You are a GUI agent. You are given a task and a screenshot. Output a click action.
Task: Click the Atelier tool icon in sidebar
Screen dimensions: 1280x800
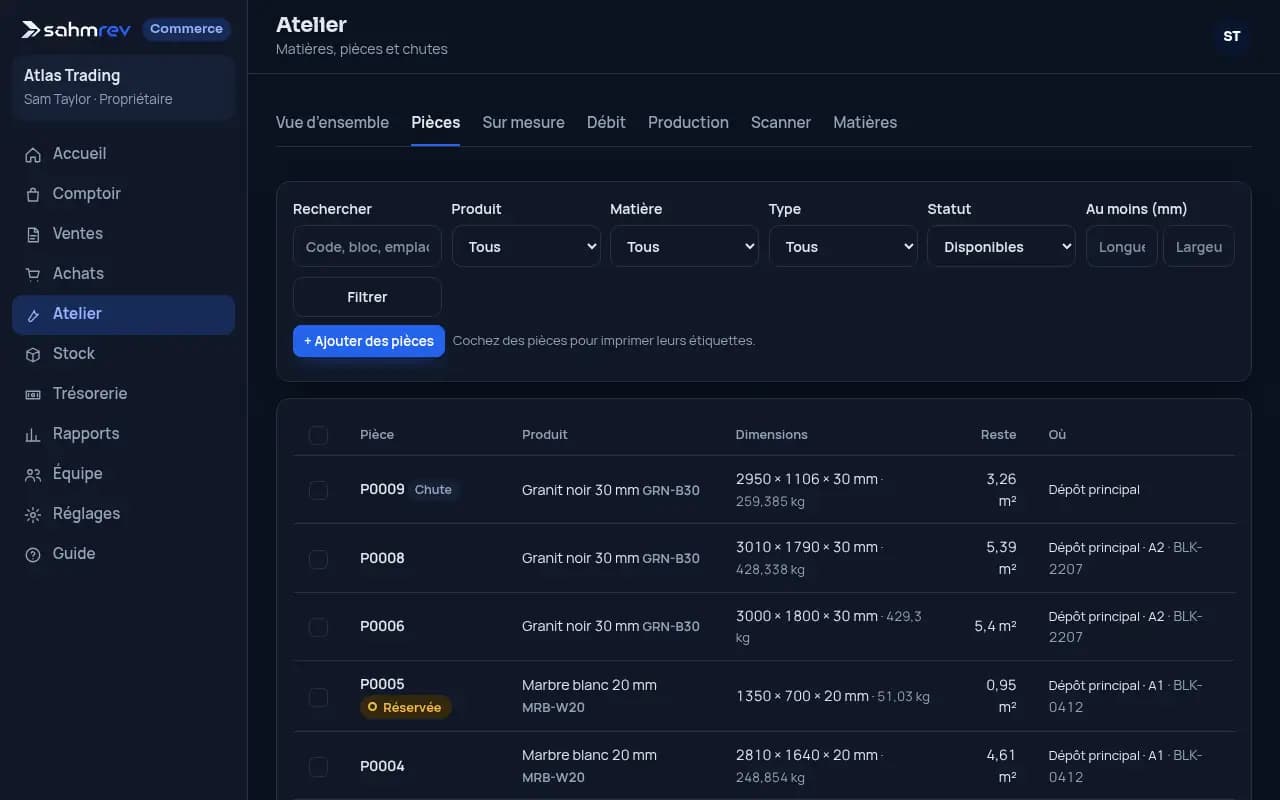[x=33, y=314]
